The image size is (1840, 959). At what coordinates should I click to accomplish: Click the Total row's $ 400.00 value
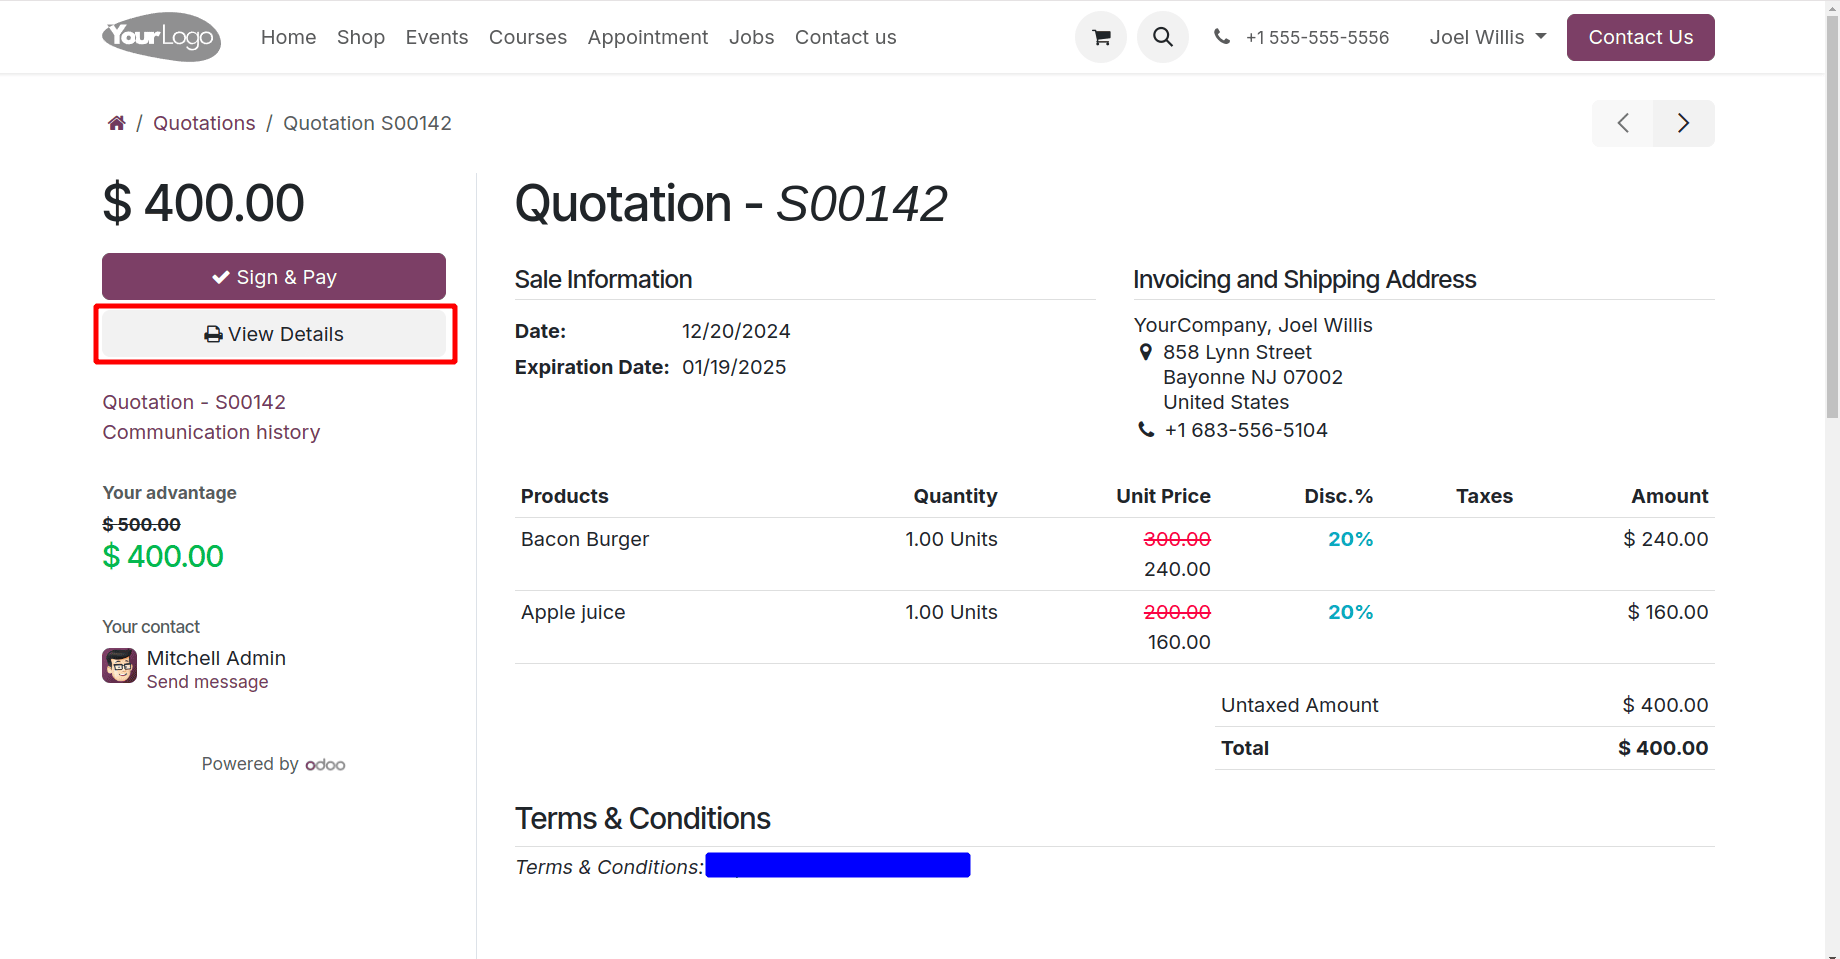coord(1663,748)
